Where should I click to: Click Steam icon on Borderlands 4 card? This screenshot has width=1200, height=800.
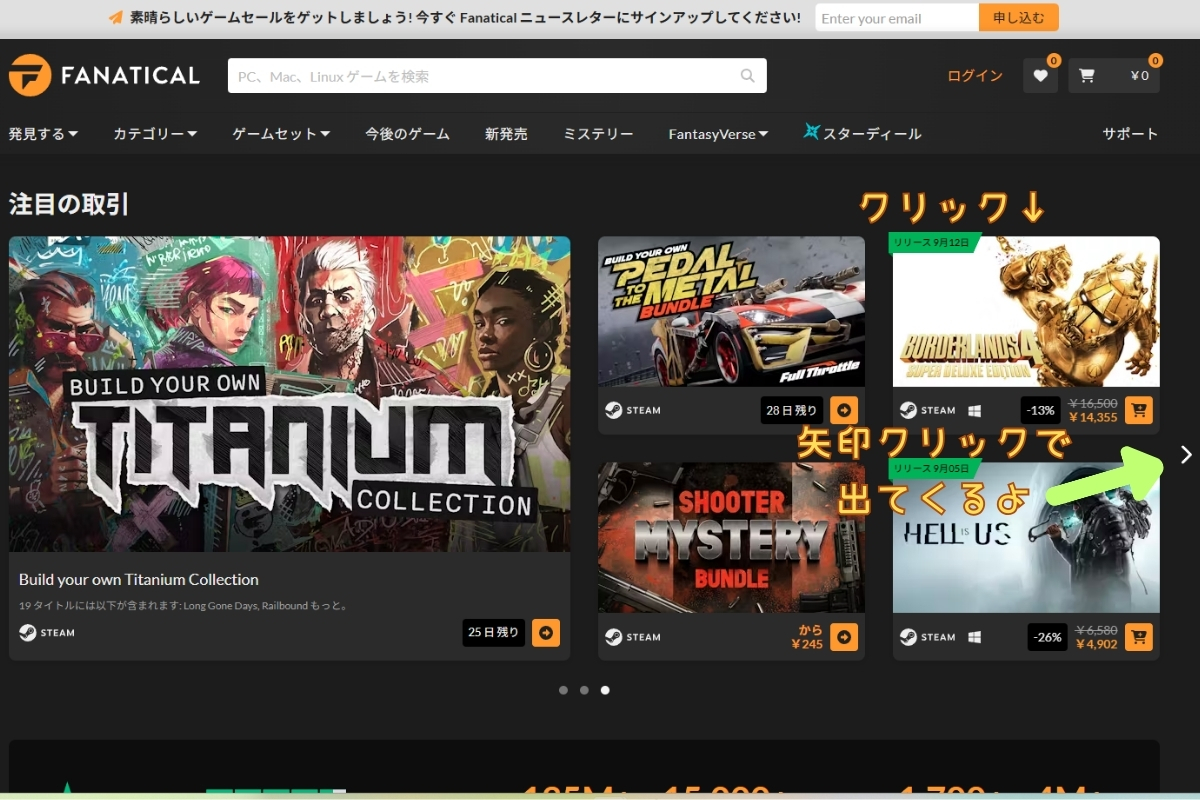tap(908, 410)
